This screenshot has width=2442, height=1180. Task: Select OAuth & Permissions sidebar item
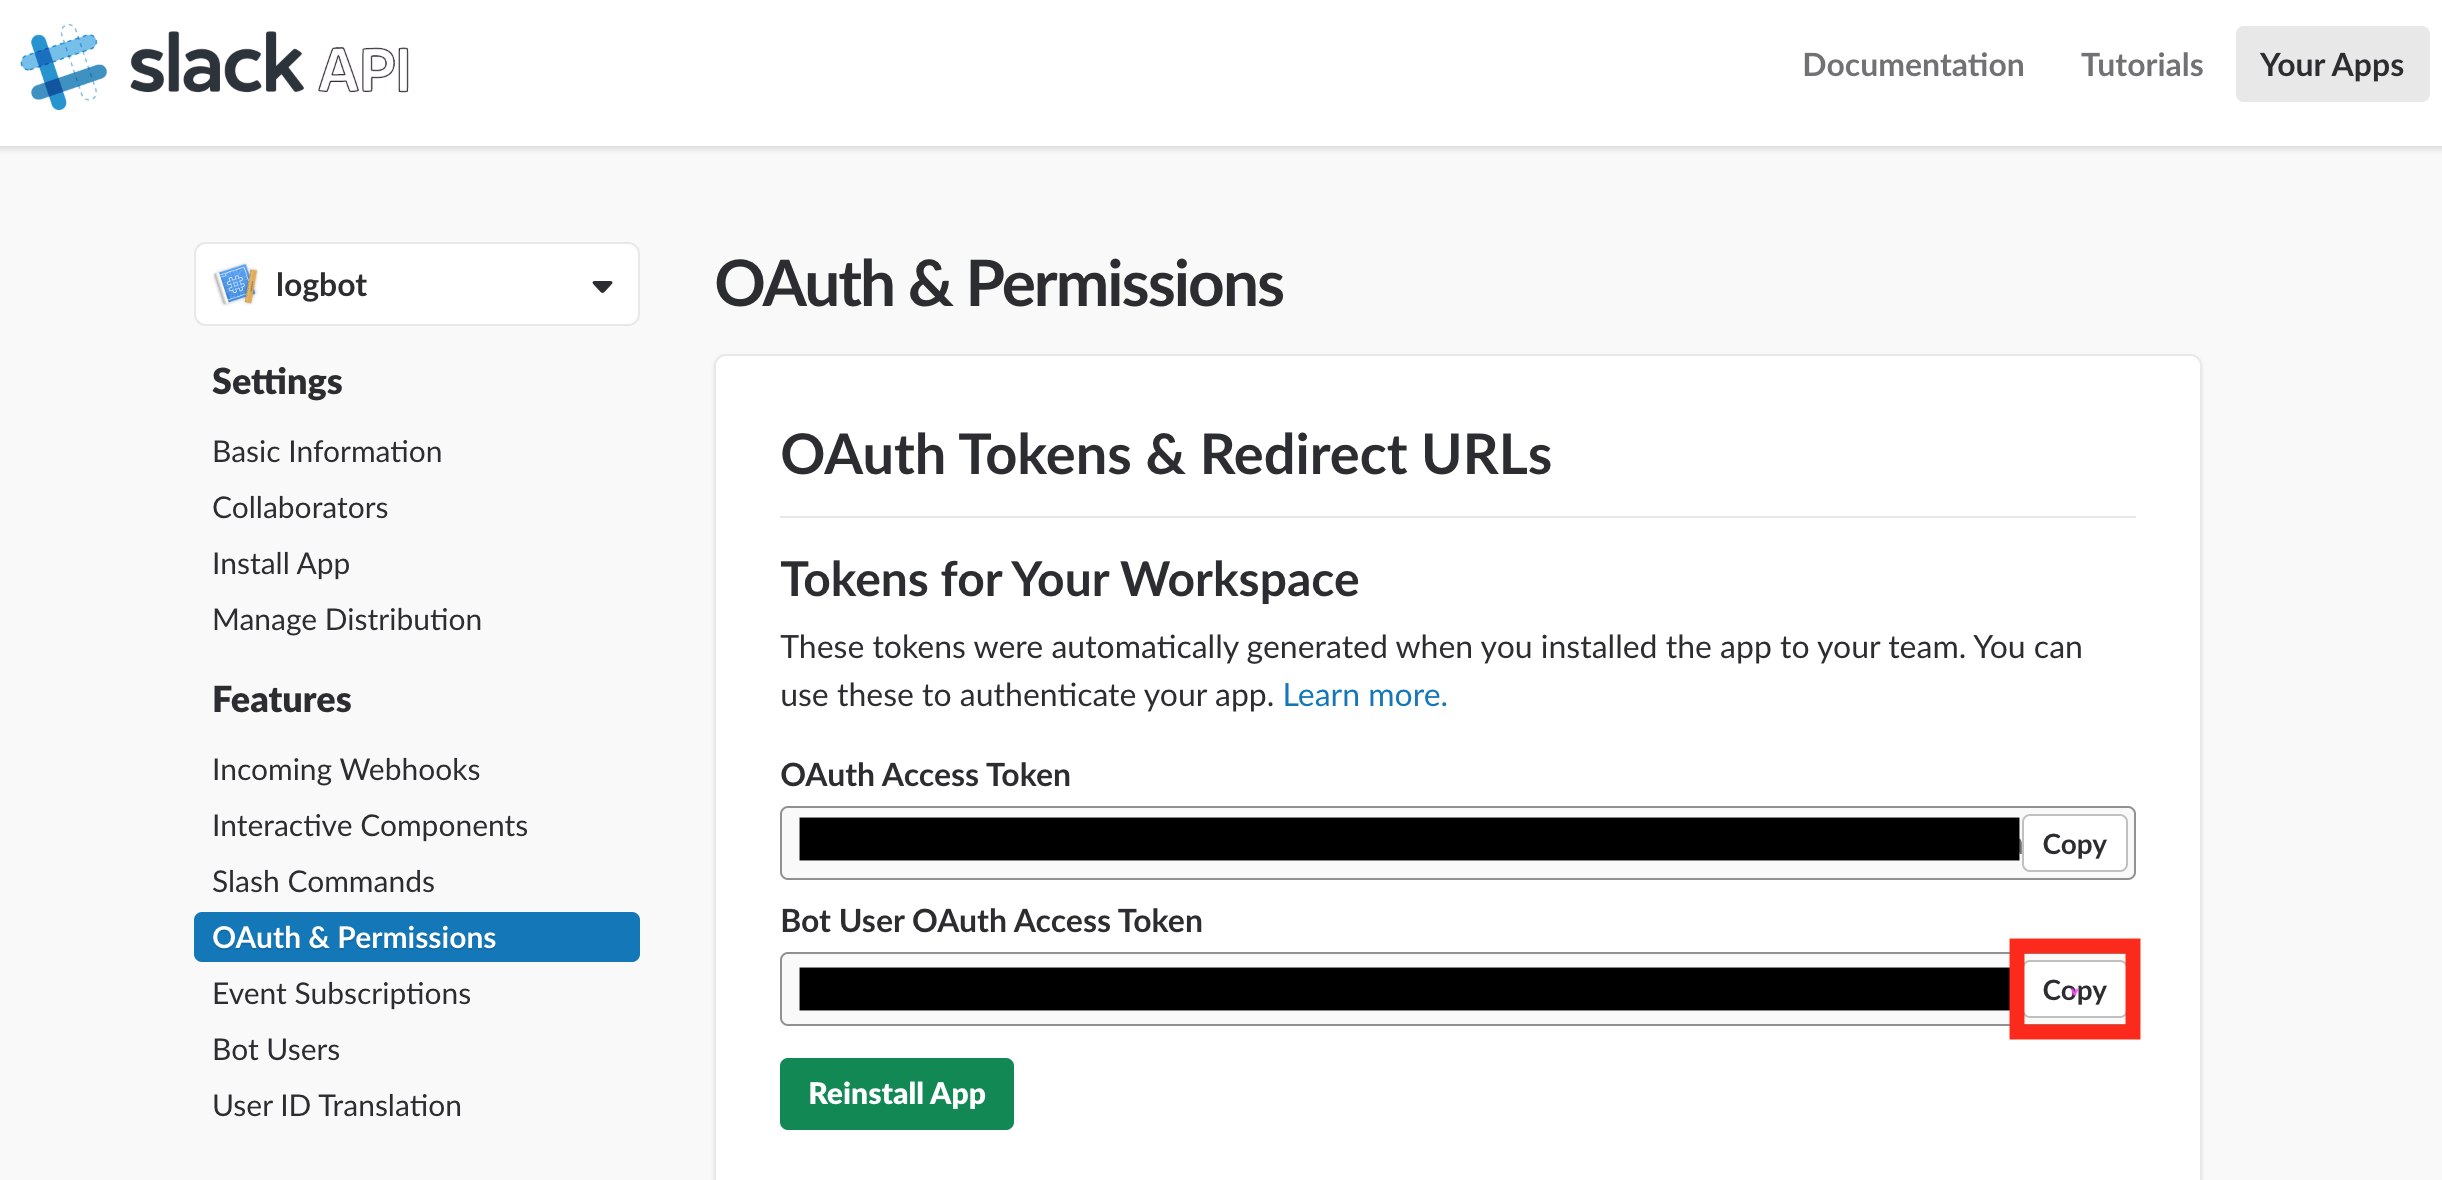pyautogui.click(x=353, y=938)
